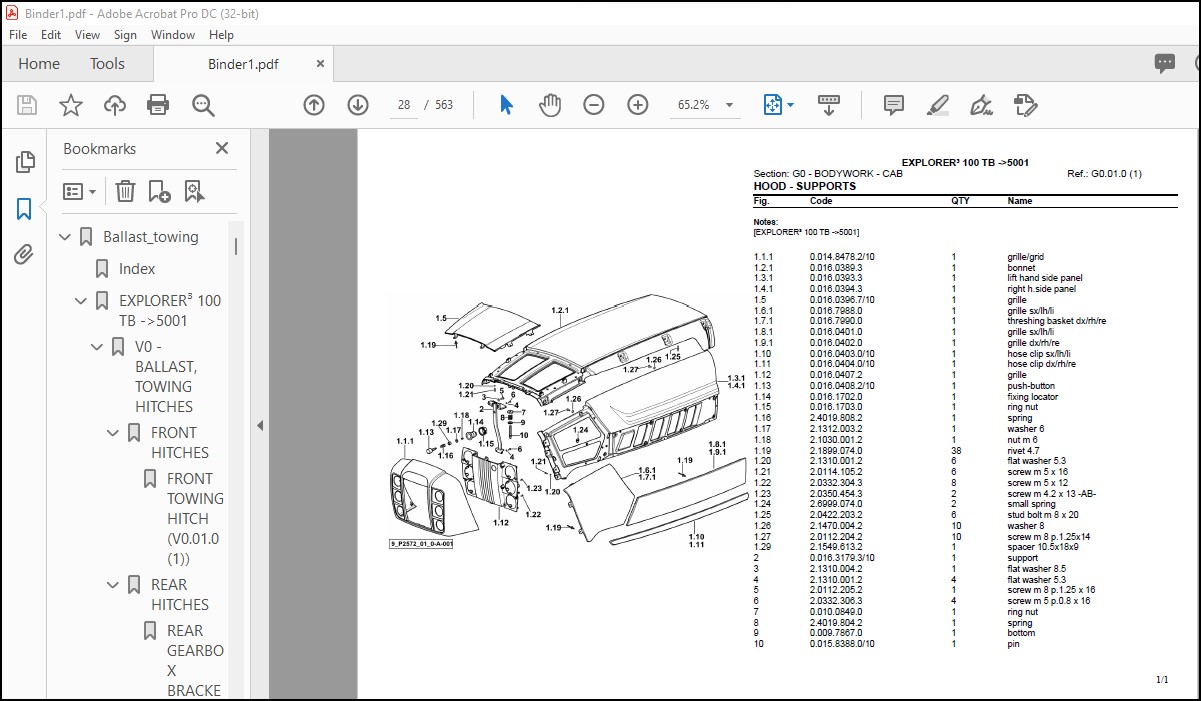Collapse the navigation pane with left arrow
The image size is (1201, 701).
[x=259, y=425]
